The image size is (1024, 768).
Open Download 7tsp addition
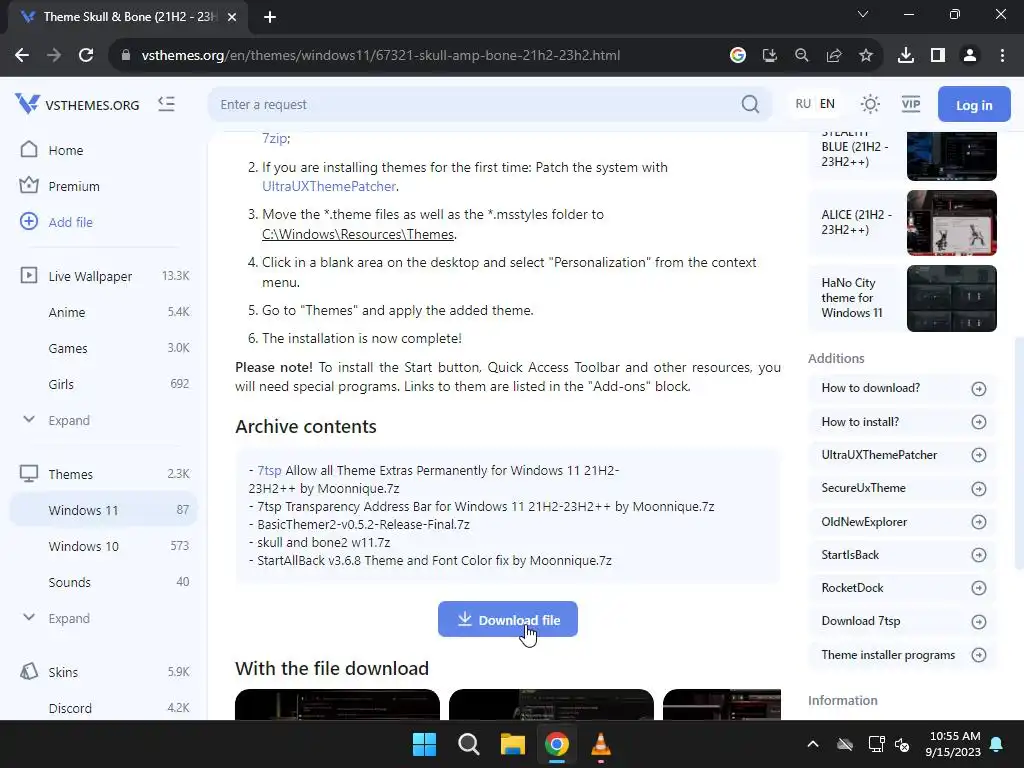(903, 621)
